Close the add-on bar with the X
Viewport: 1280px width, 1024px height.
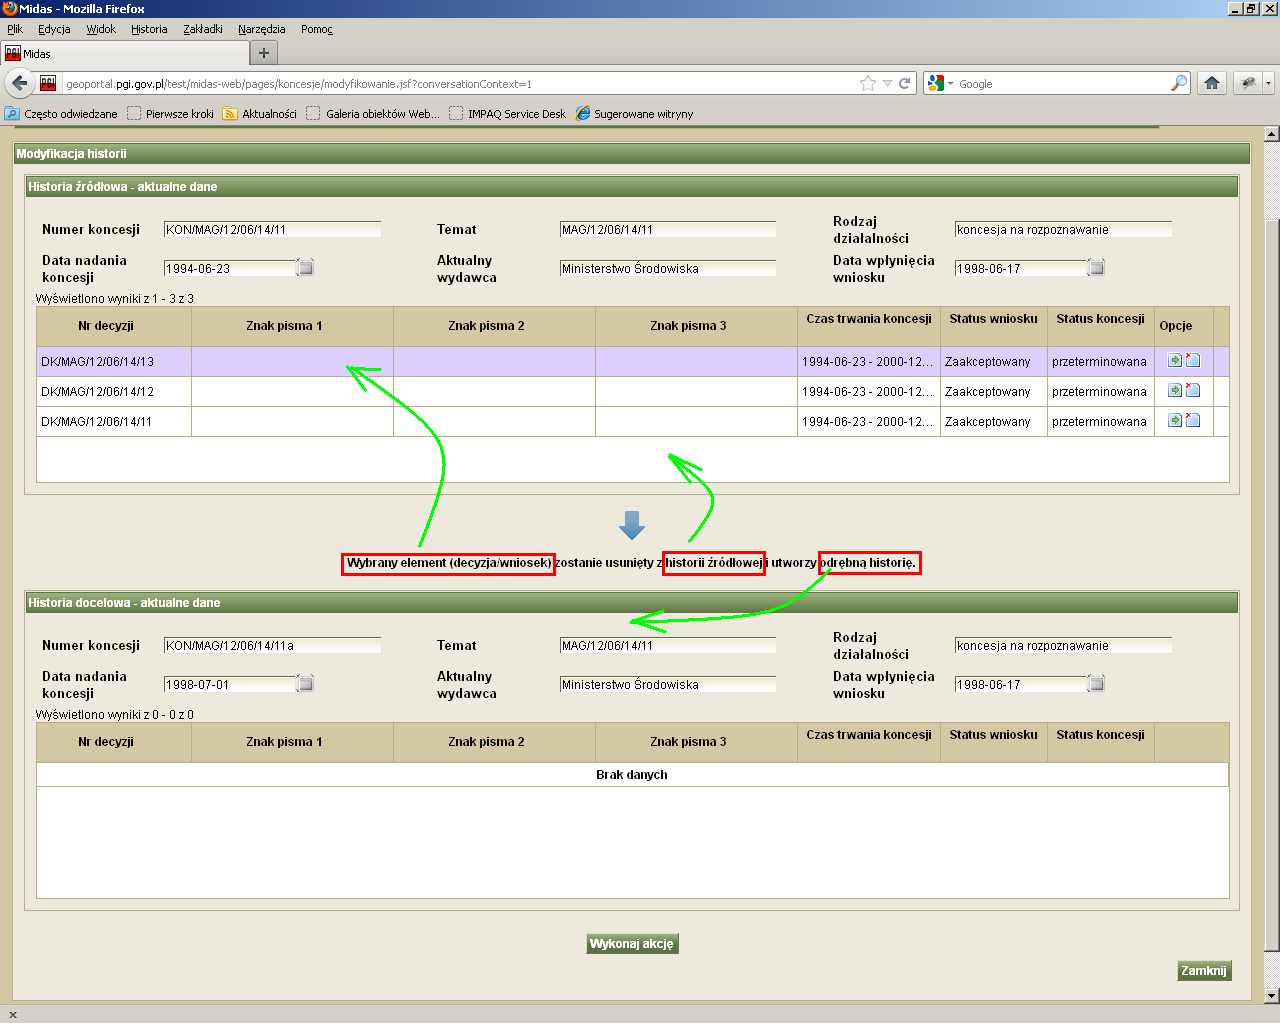click(x=13, y=1015)
